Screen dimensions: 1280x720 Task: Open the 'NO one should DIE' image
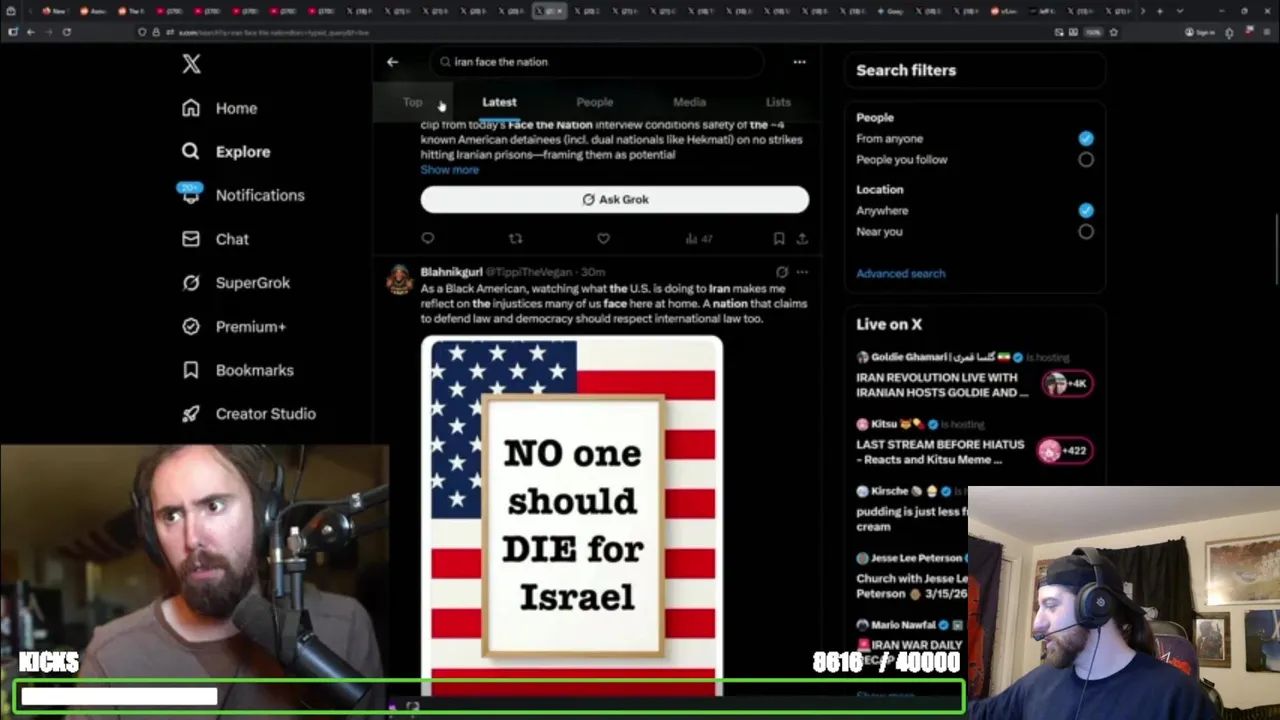pos(572,516)
